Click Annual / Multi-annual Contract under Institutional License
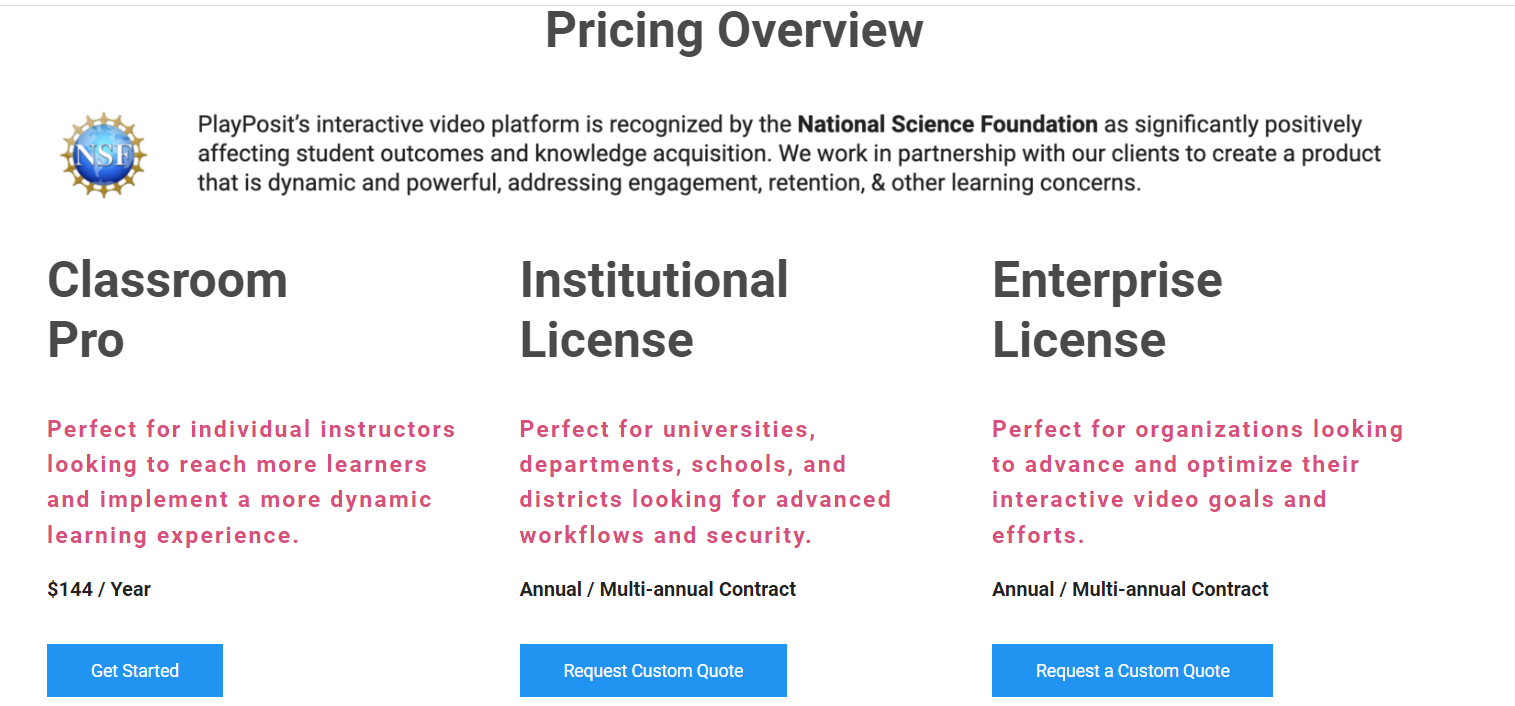This screenshot has width=1515, height=706. point(658,589)
